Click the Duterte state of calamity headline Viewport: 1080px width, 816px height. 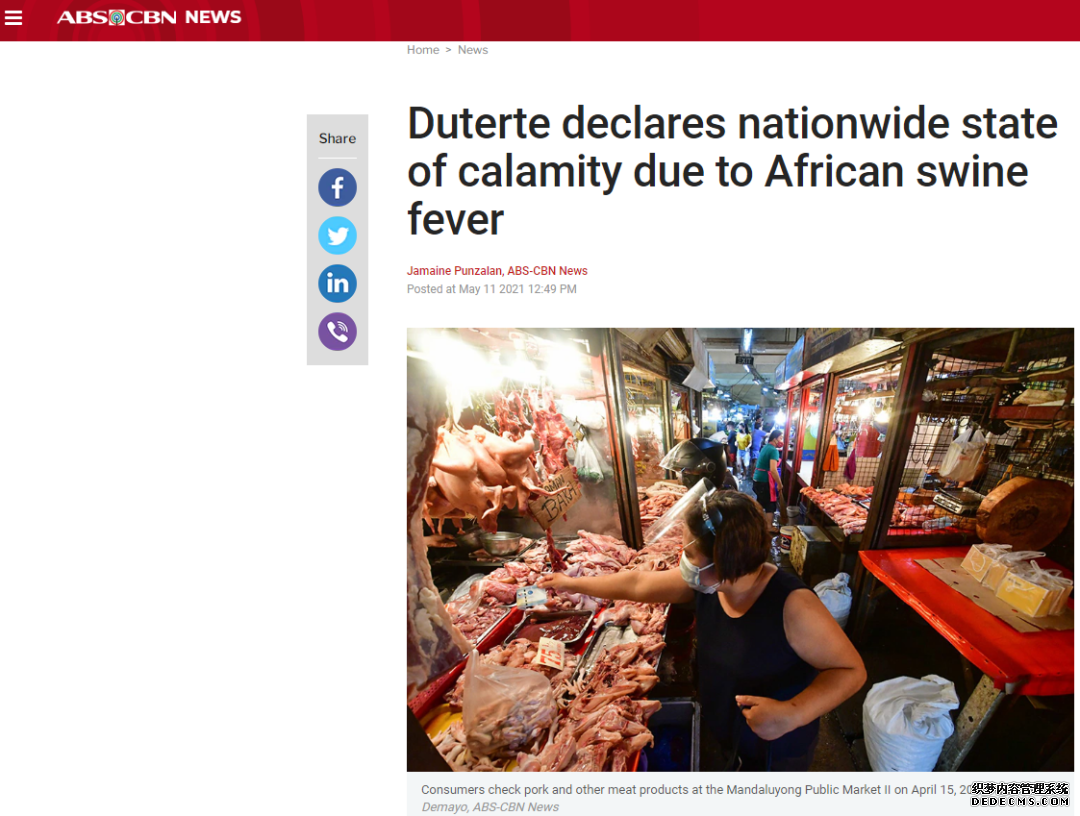[732, 171]
